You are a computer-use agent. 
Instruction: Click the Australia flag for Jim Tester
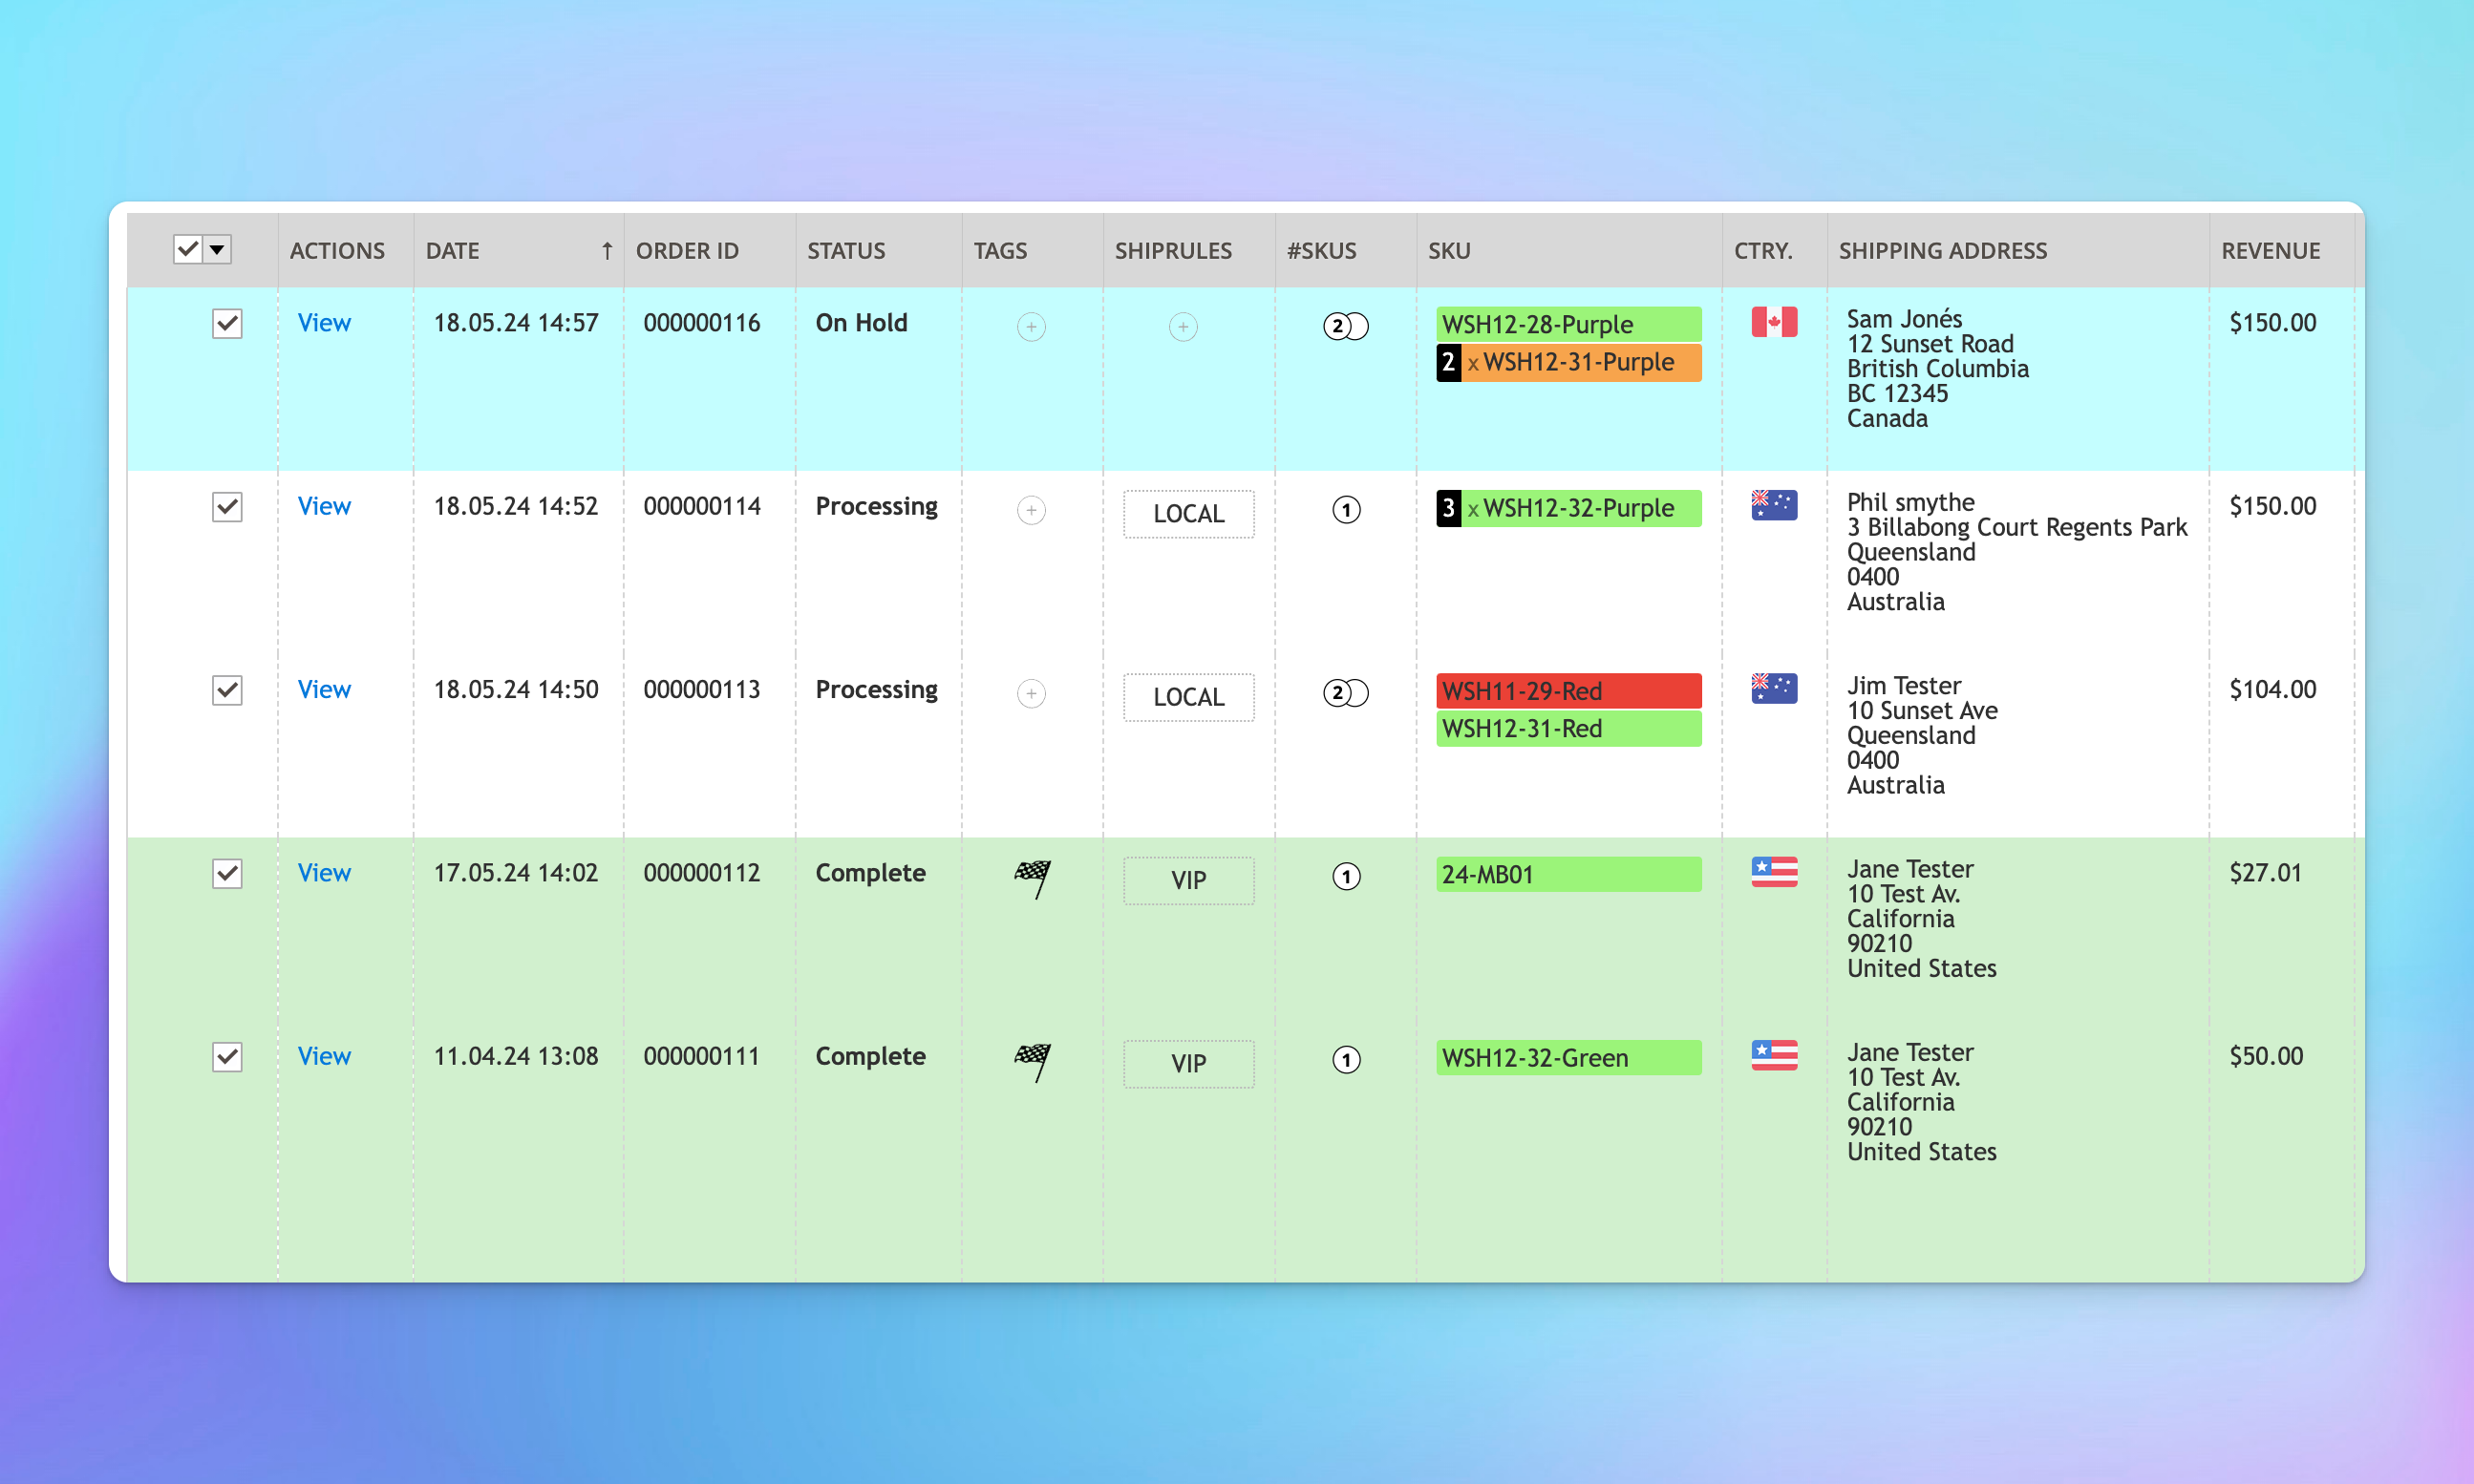click(x=1774, y=688)
